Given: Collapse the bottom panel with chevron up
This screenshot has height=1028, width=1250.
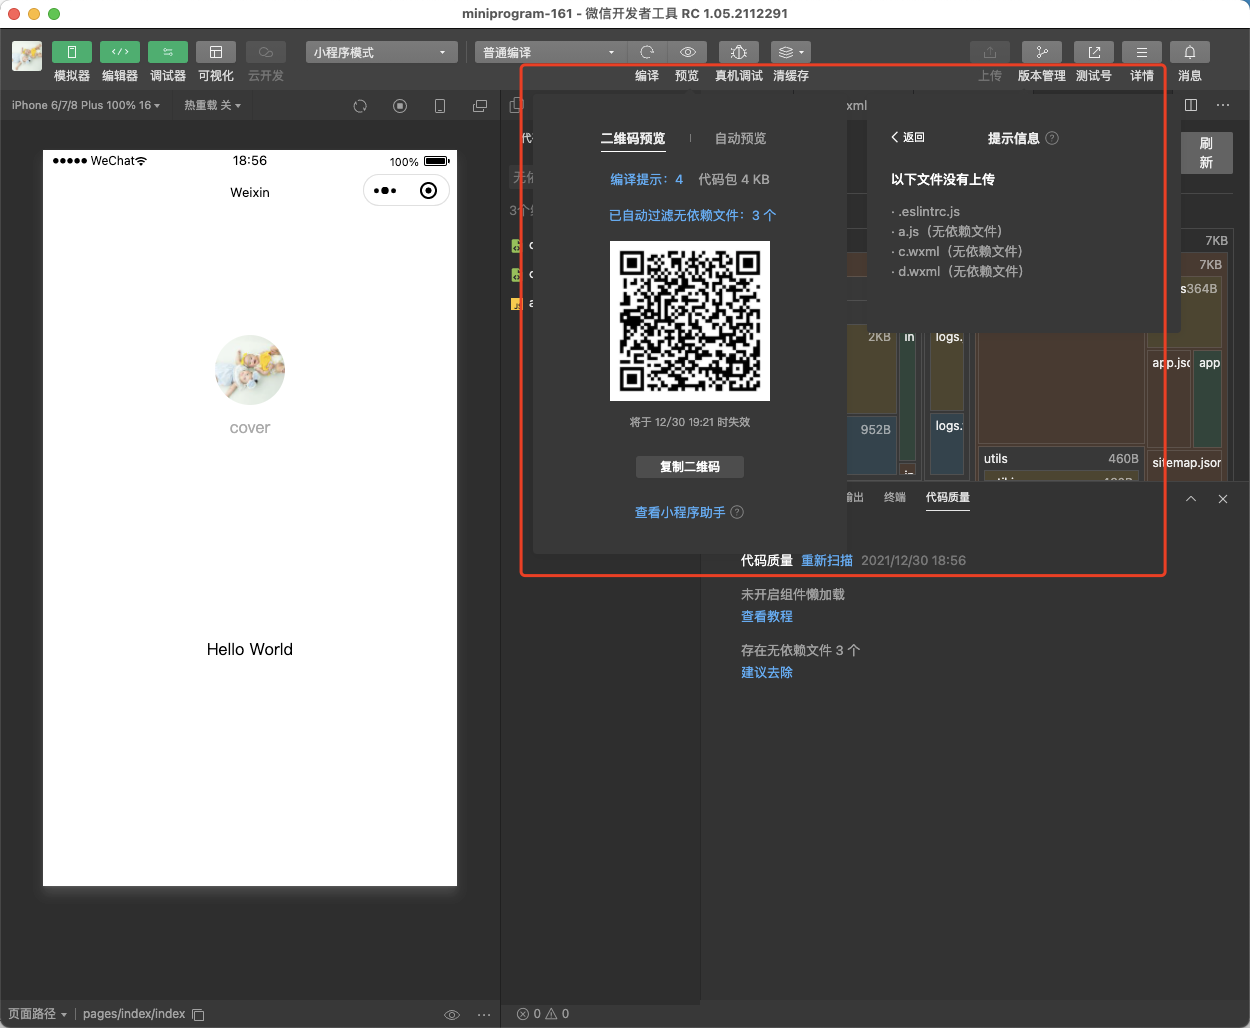Looking at the screenshot, I should 1191,499.
